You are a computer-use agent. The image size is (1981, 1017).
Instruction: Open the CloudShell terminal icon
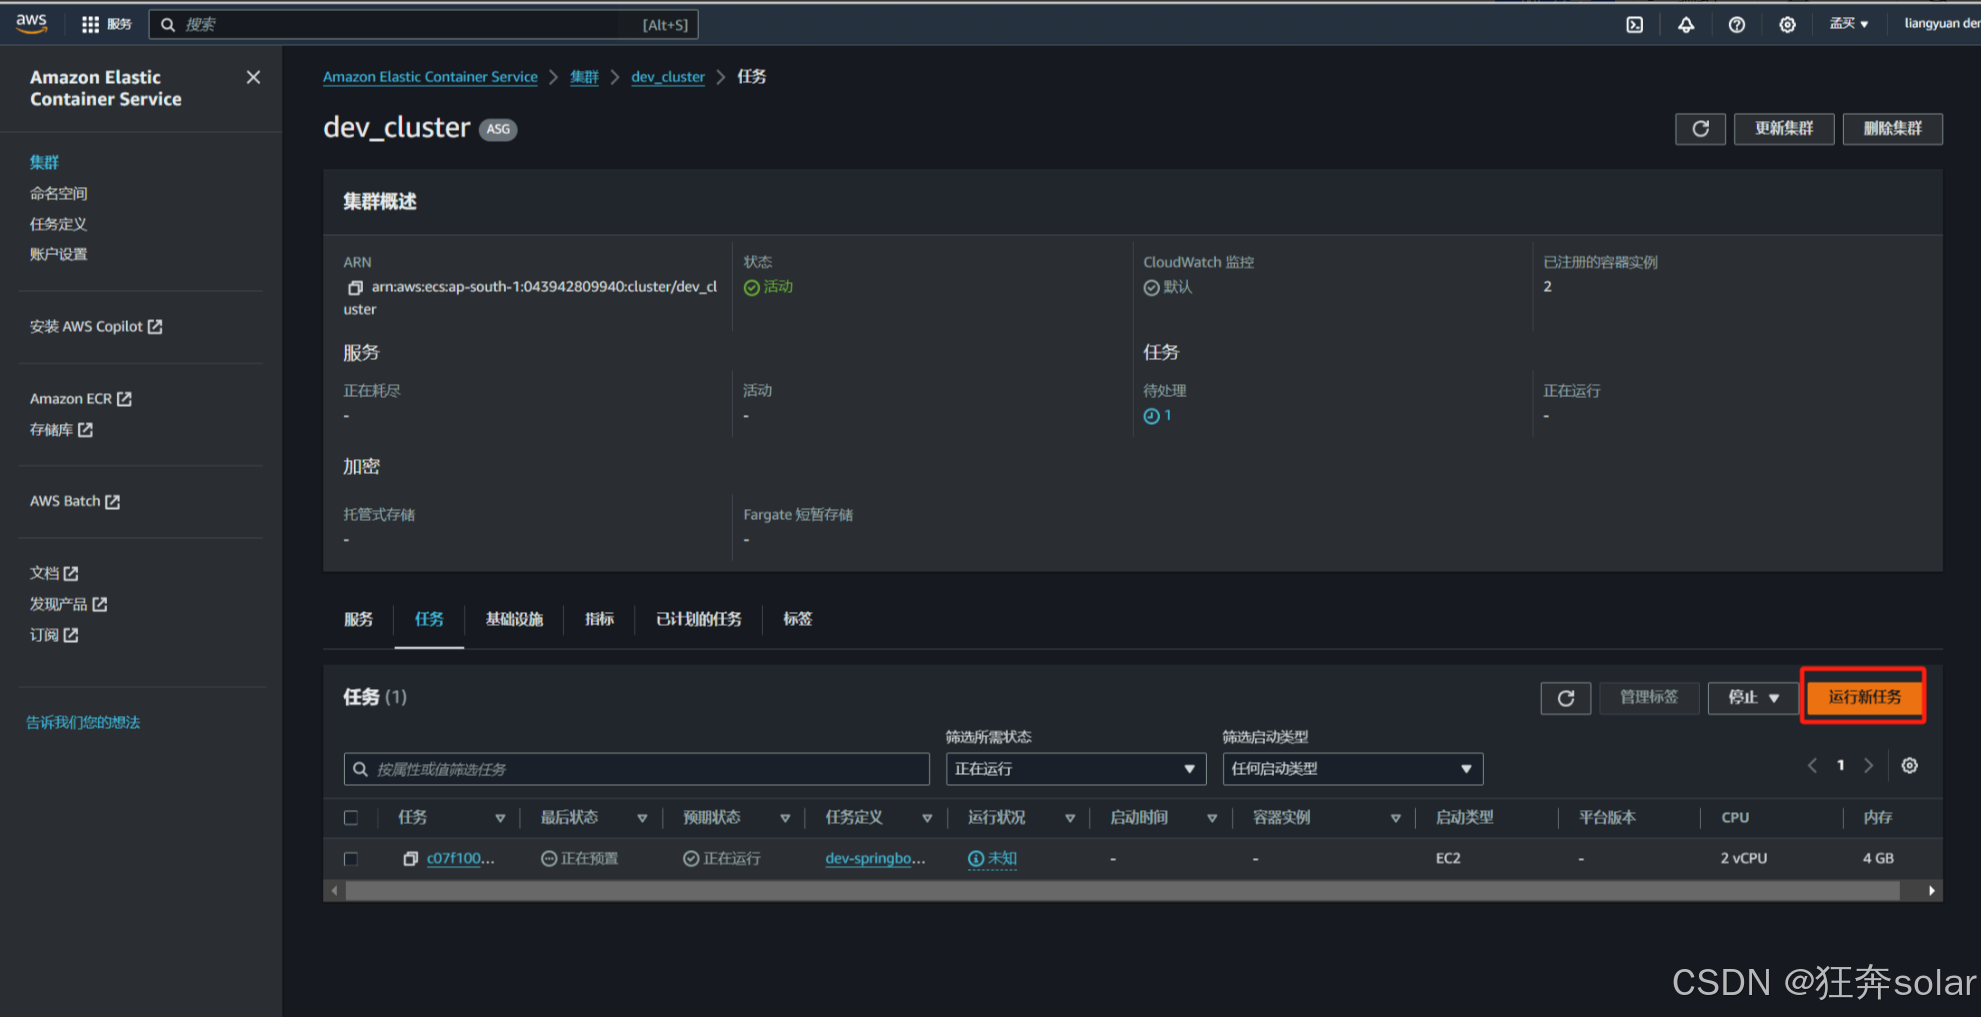click(1634, 24)
